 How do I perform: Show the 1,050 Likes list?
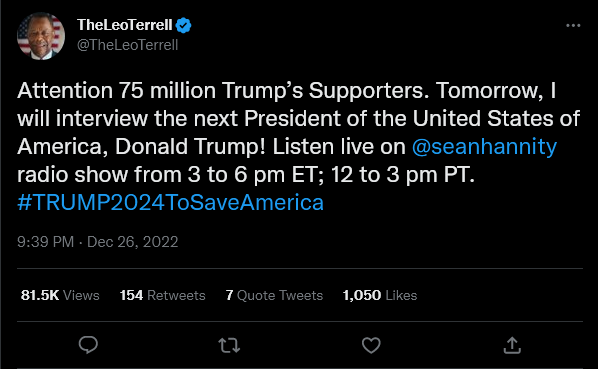pos(380,295)
